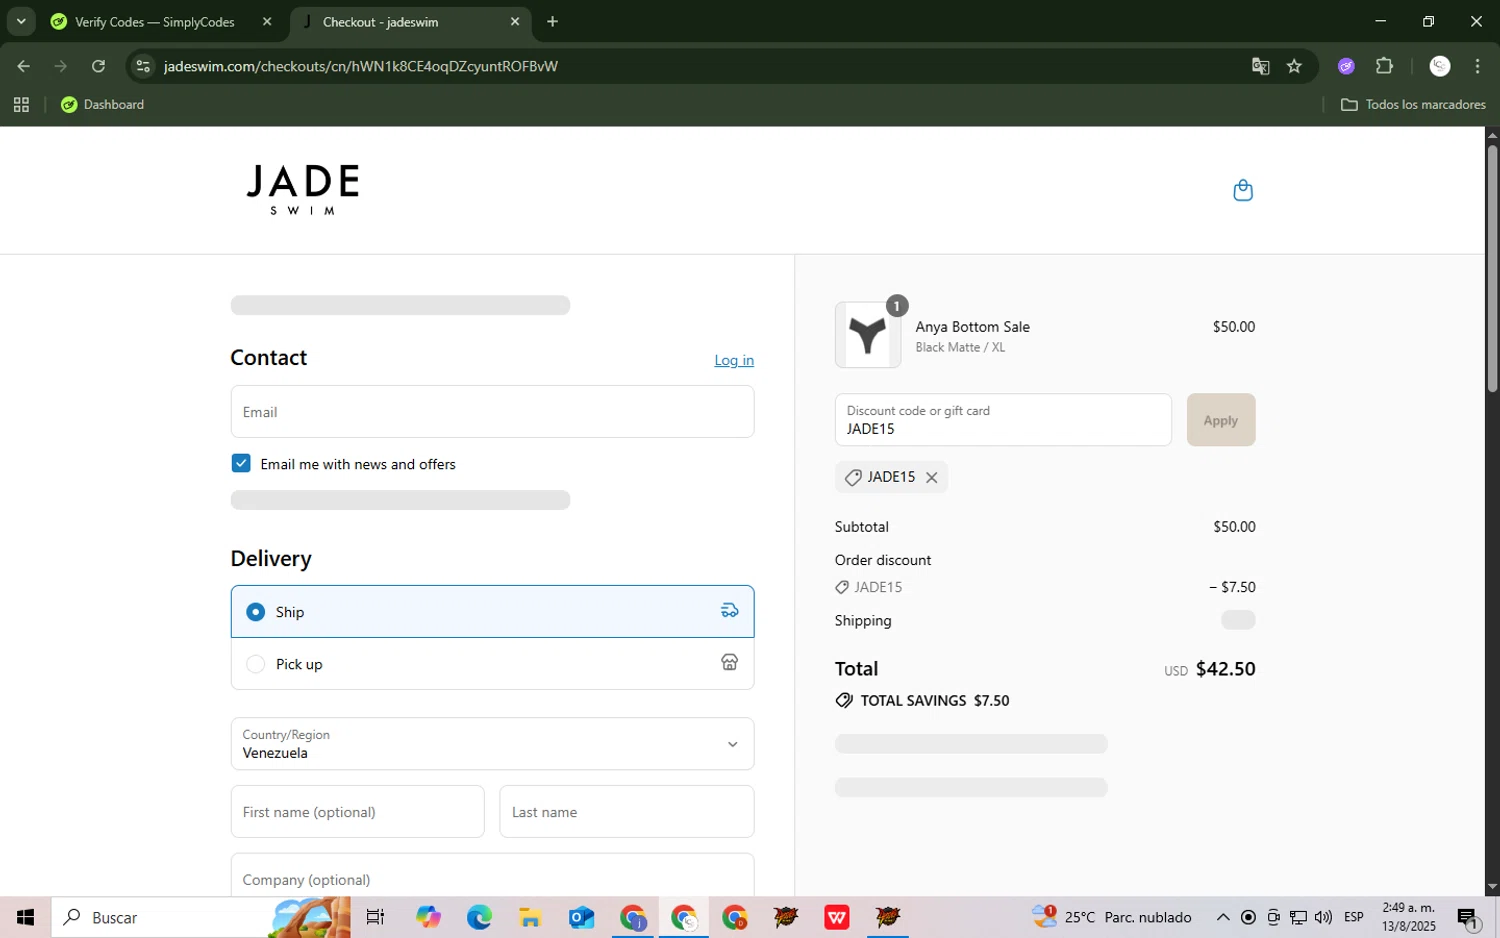Click the TOTAL SAVINGS $7.50 text
The height and width of the screenshot is (938, 1500).
(x=934, y=701)
